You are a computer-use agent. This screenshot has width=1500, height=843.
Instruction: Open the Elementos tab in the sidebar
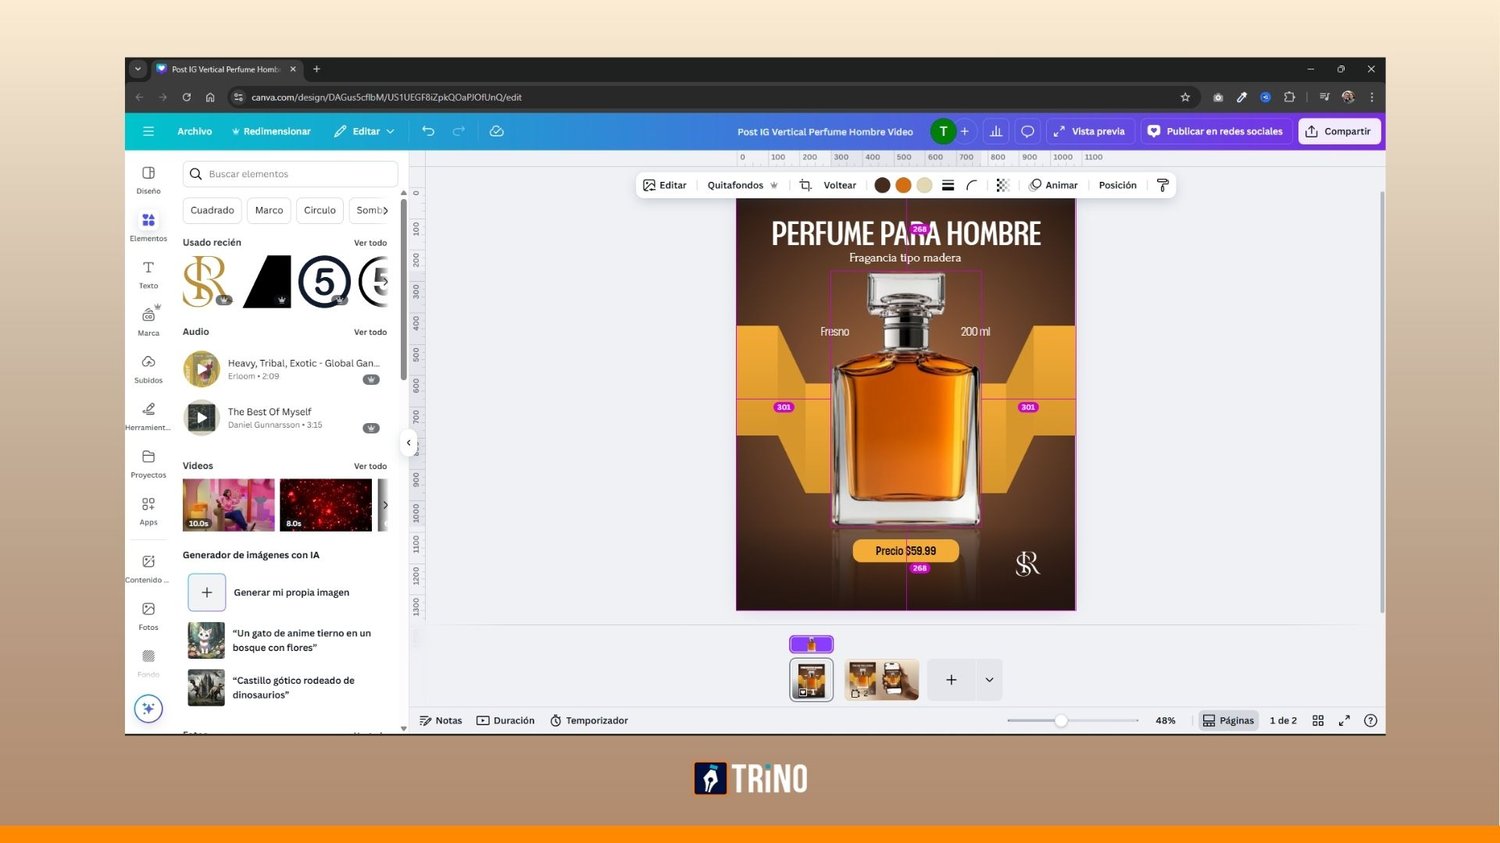click(148, 226)
